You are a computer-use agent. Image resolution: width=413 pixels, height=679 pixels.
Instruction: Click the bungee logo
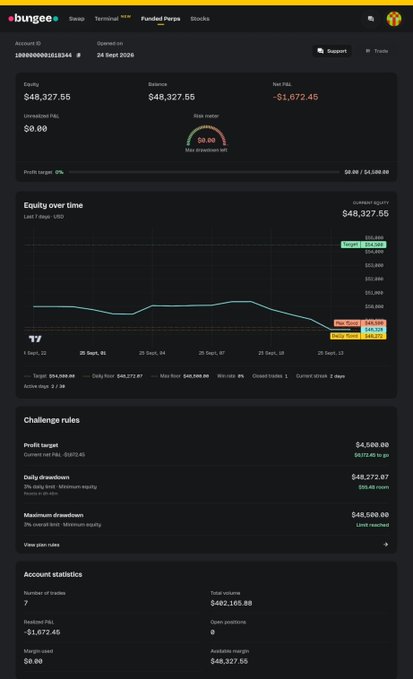pos(33,19)
